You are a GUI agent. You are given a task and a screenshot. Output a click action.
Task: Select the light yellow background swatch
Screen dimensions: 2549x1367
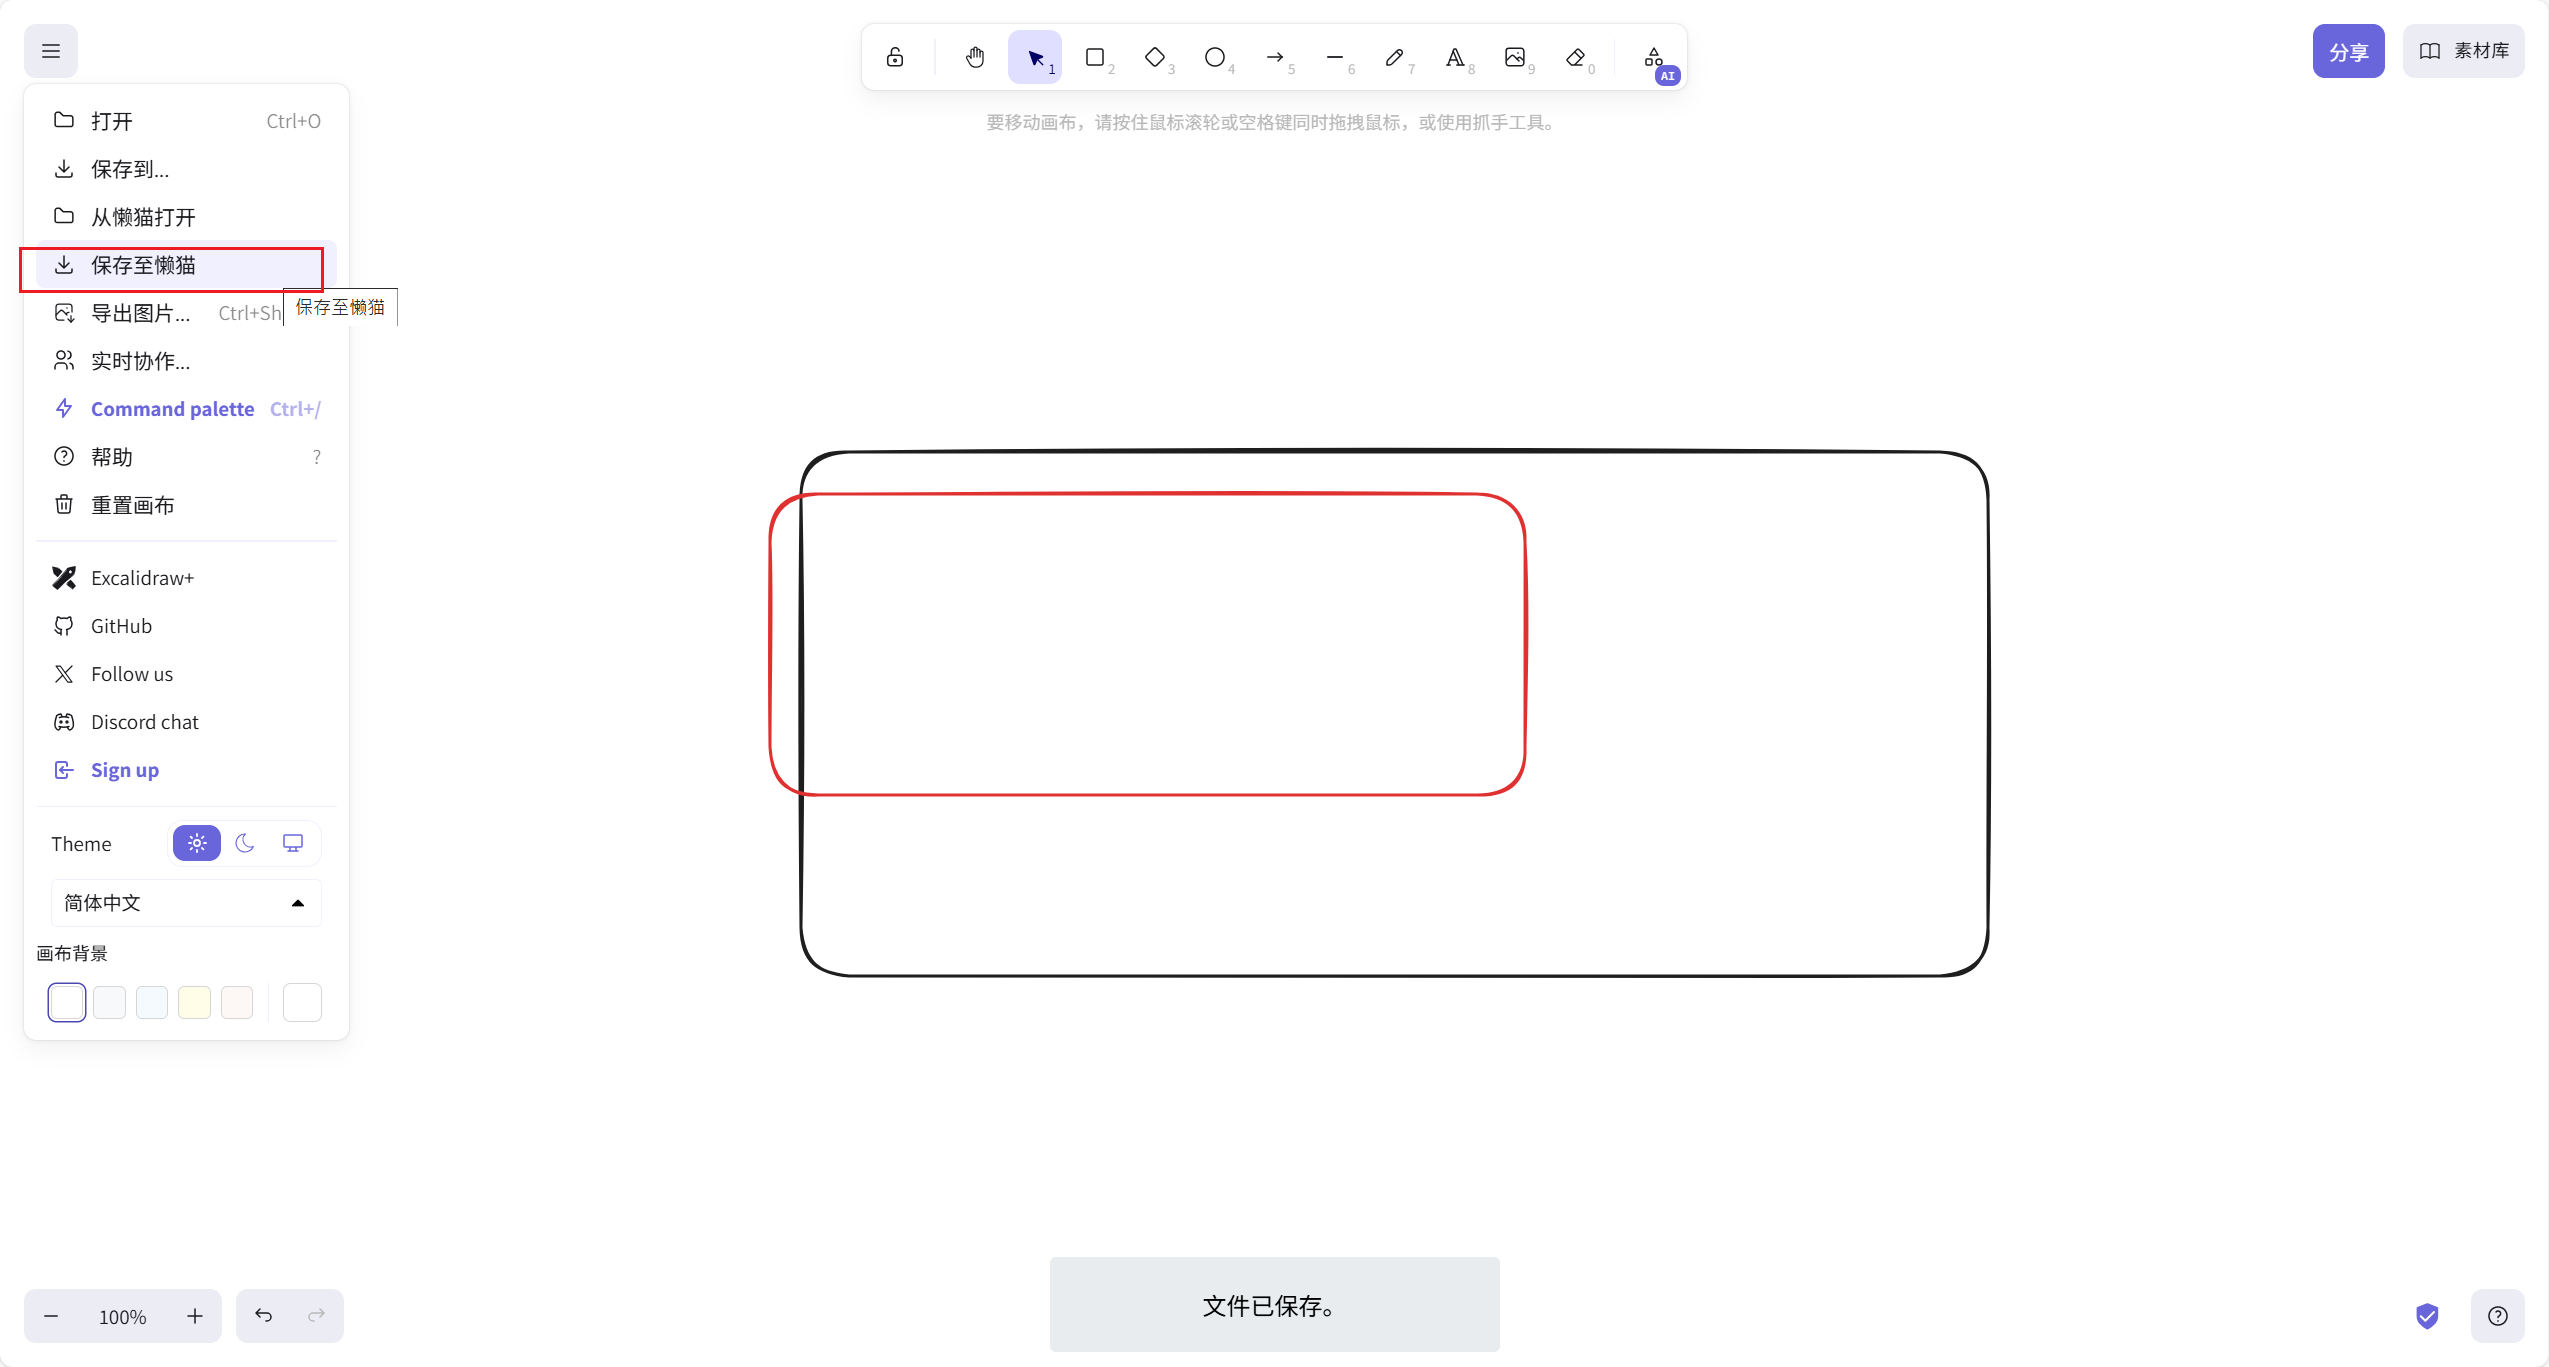pos(194,1002)
